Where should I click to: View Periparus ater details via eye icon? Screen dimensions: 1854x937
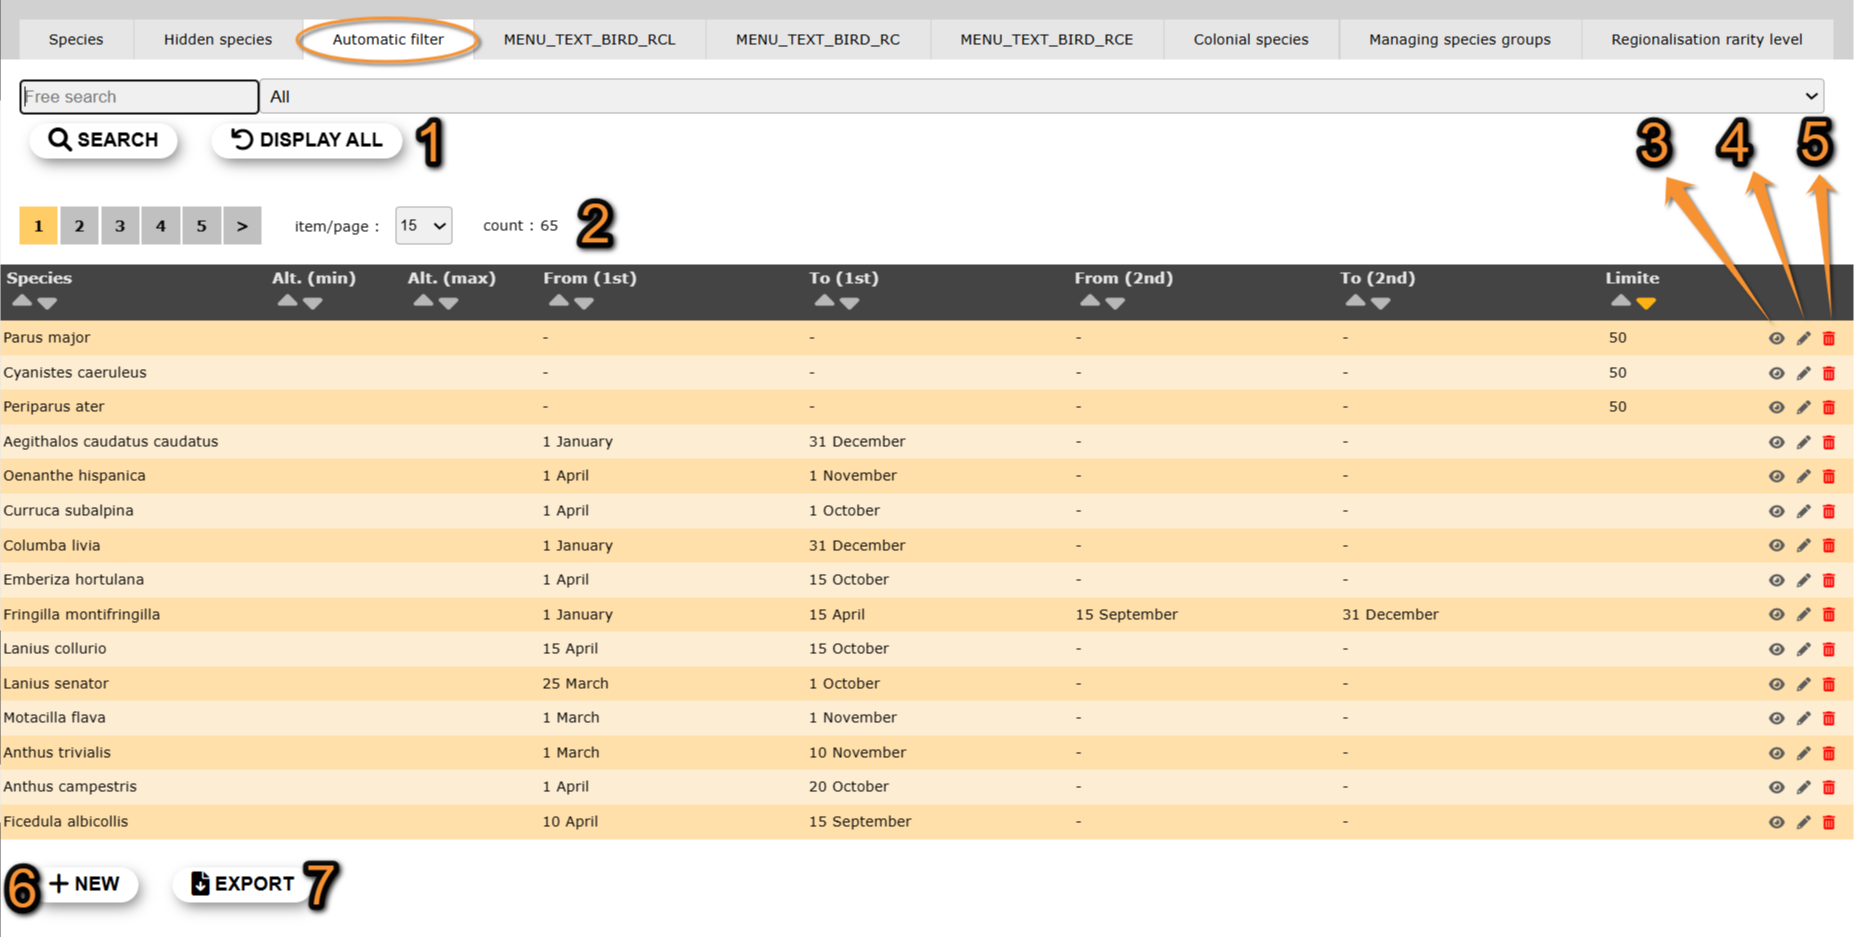click(1776, 408)
